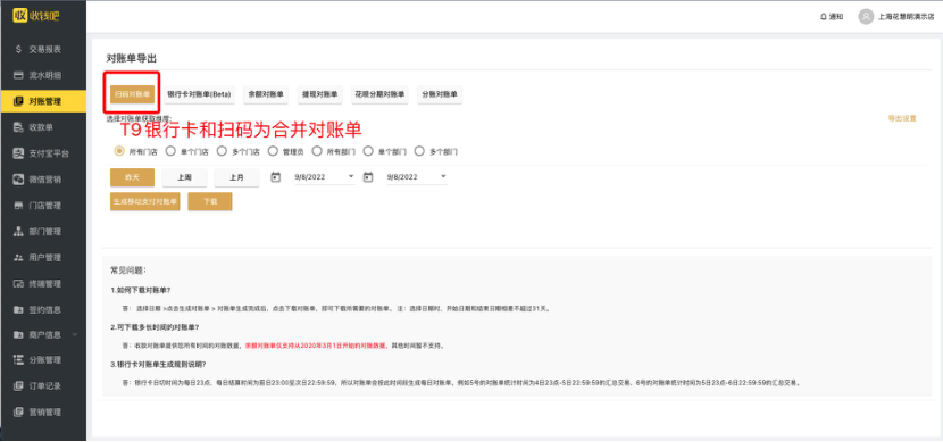Viewport: 943px width, 442px height.
Task: Open the start date calendar icon
Action: 276,177
